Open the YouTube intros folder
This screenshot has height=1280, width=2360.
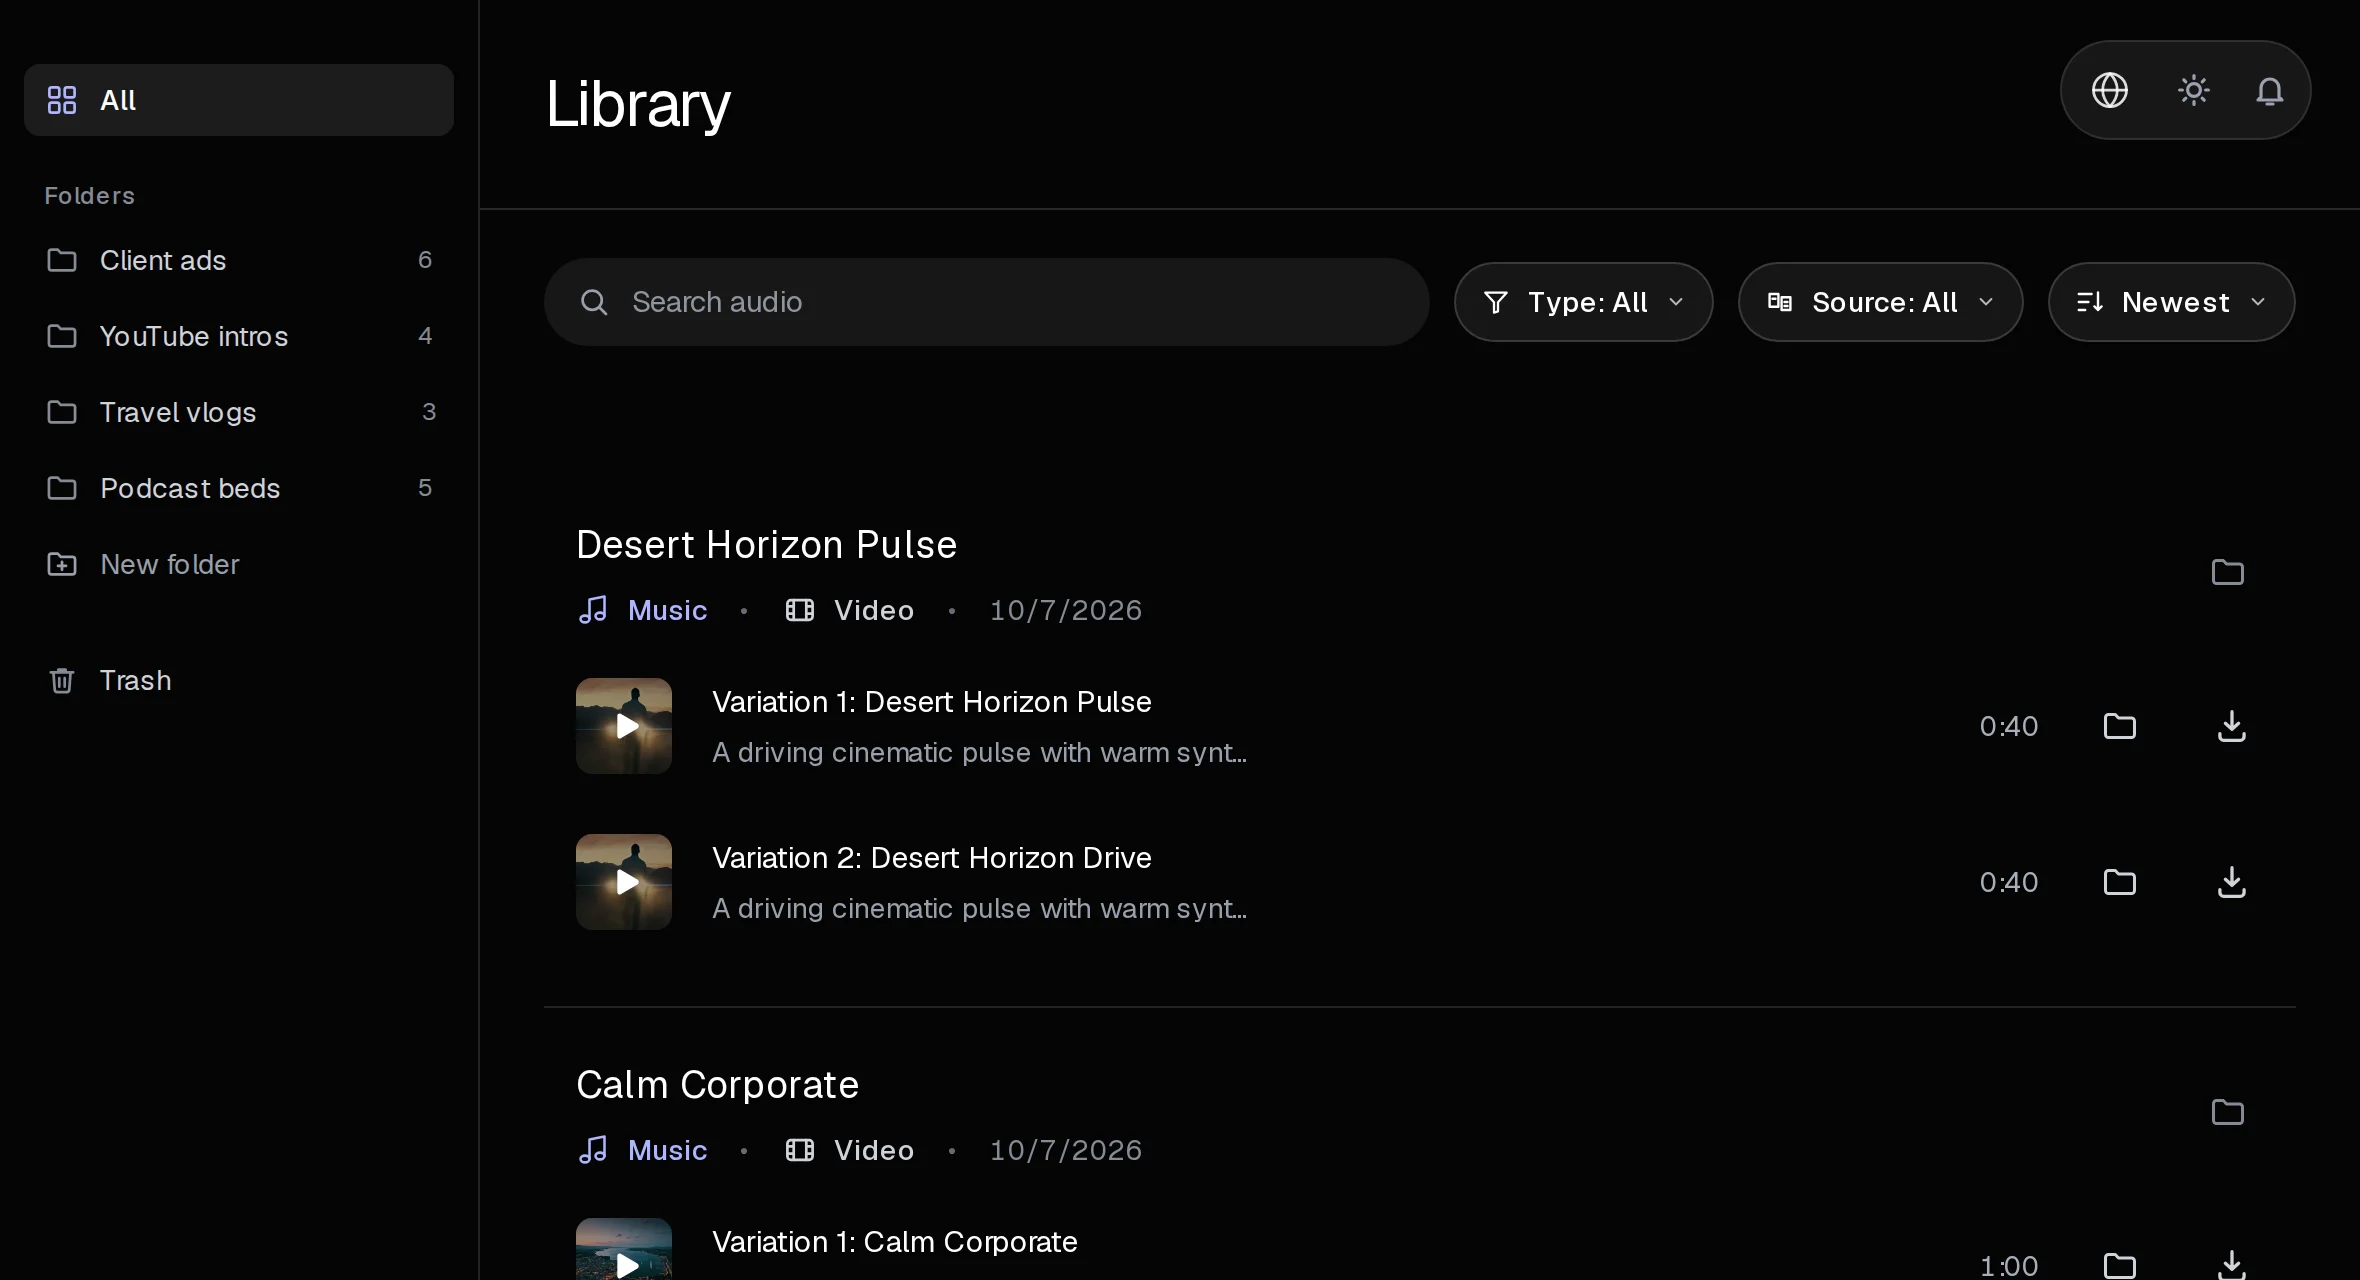pos(239,336)
